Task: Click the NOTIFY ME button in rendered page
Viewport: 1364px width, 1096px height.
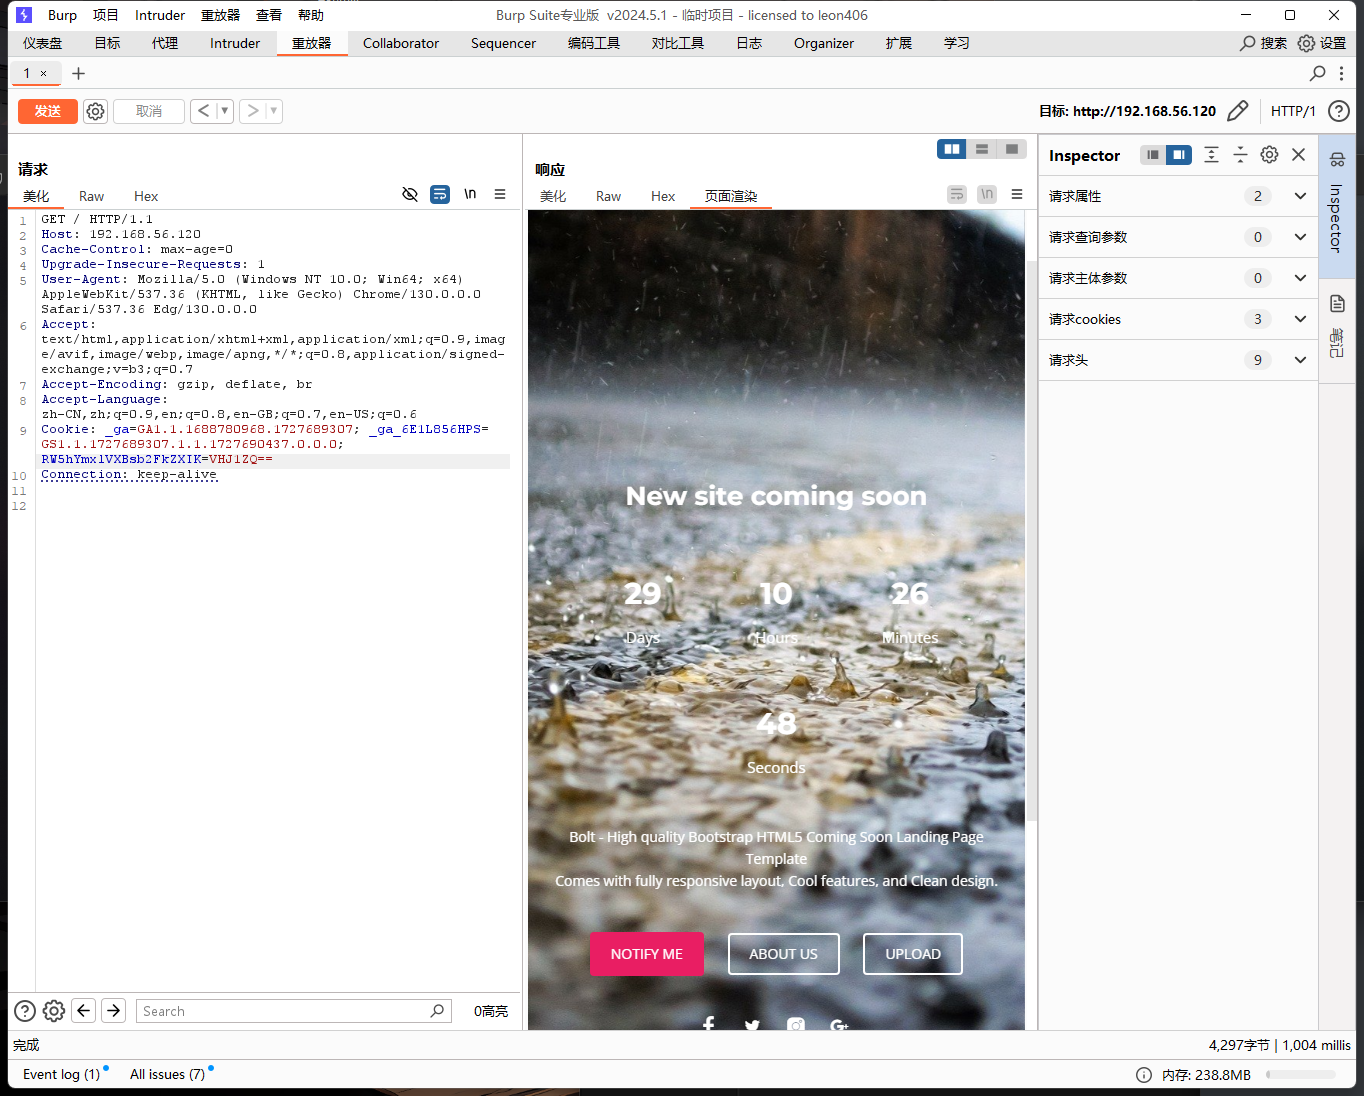Action: (646, 954)
